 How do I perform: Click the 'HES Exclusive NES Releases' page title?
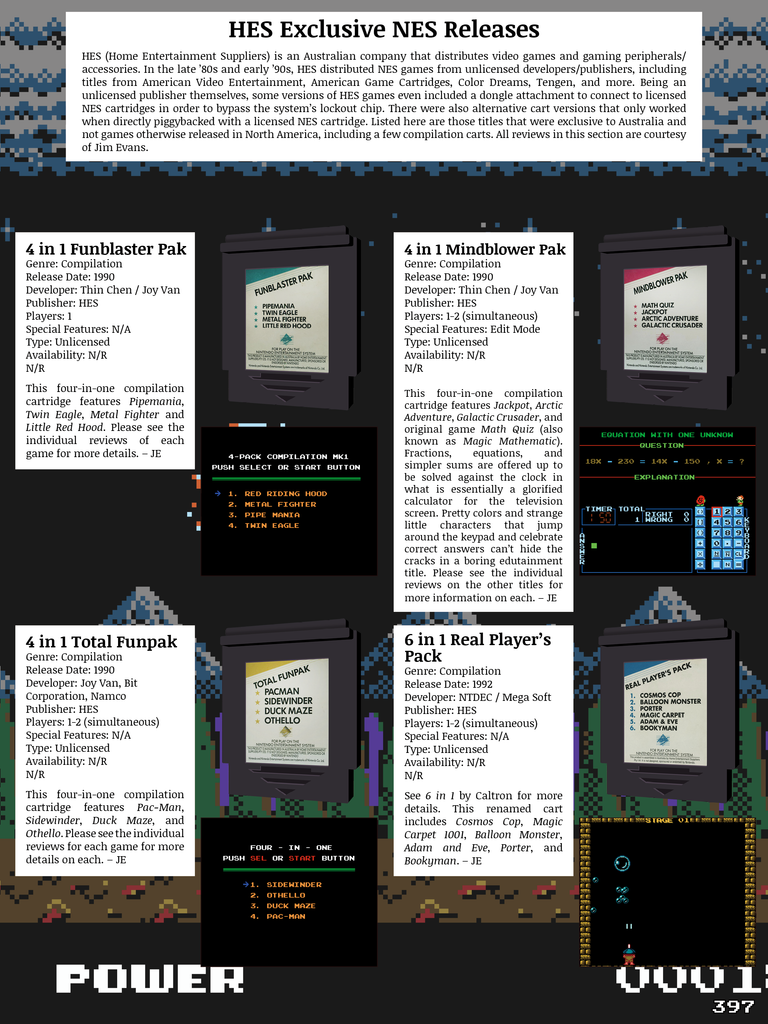(384, 29)
